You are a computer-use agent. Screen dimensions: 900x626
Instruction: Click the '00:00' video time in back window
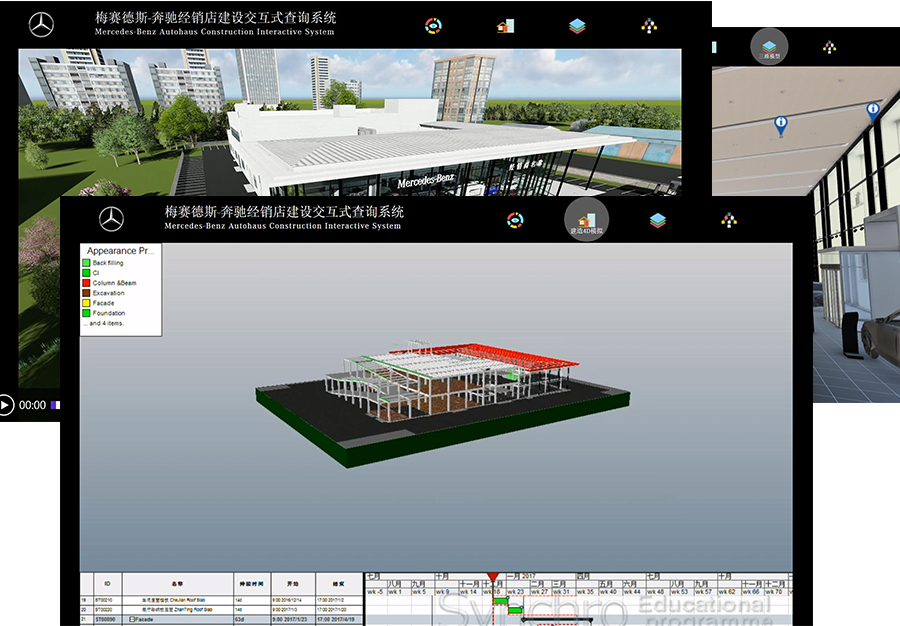pyautogui.click(x=32, y=405)
